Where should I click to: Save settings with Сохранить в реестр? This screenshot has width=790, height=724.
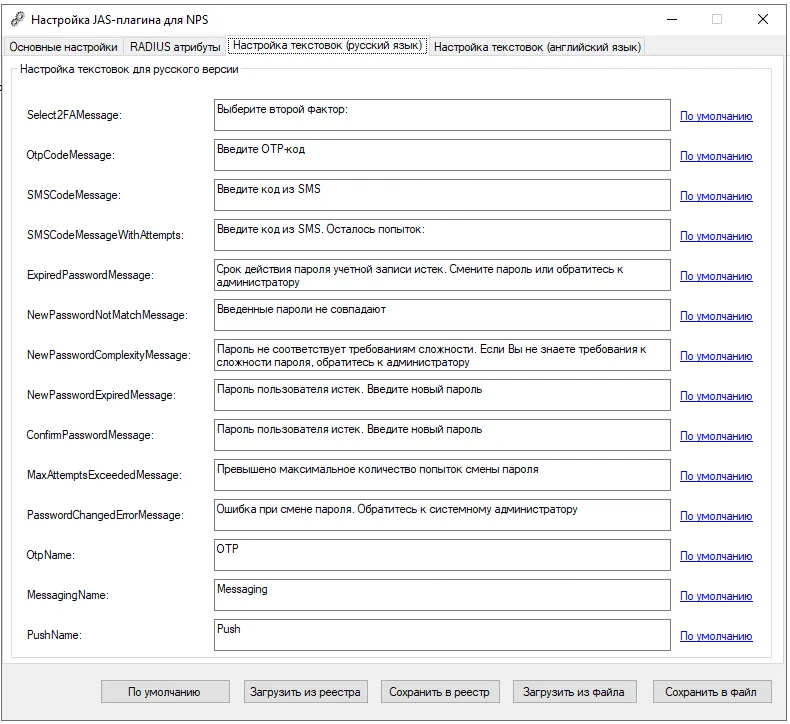[x=440, y=692]
